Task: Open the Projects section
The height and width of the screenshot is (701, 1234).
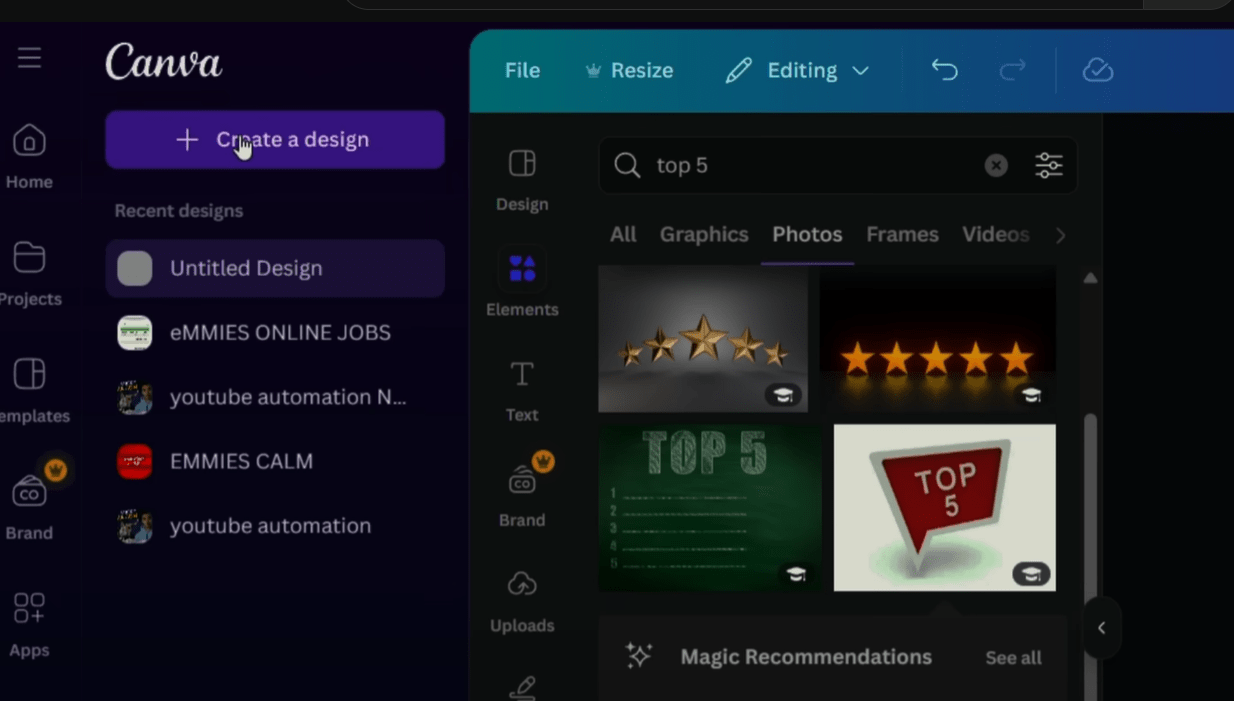Action: pos(30,270)
